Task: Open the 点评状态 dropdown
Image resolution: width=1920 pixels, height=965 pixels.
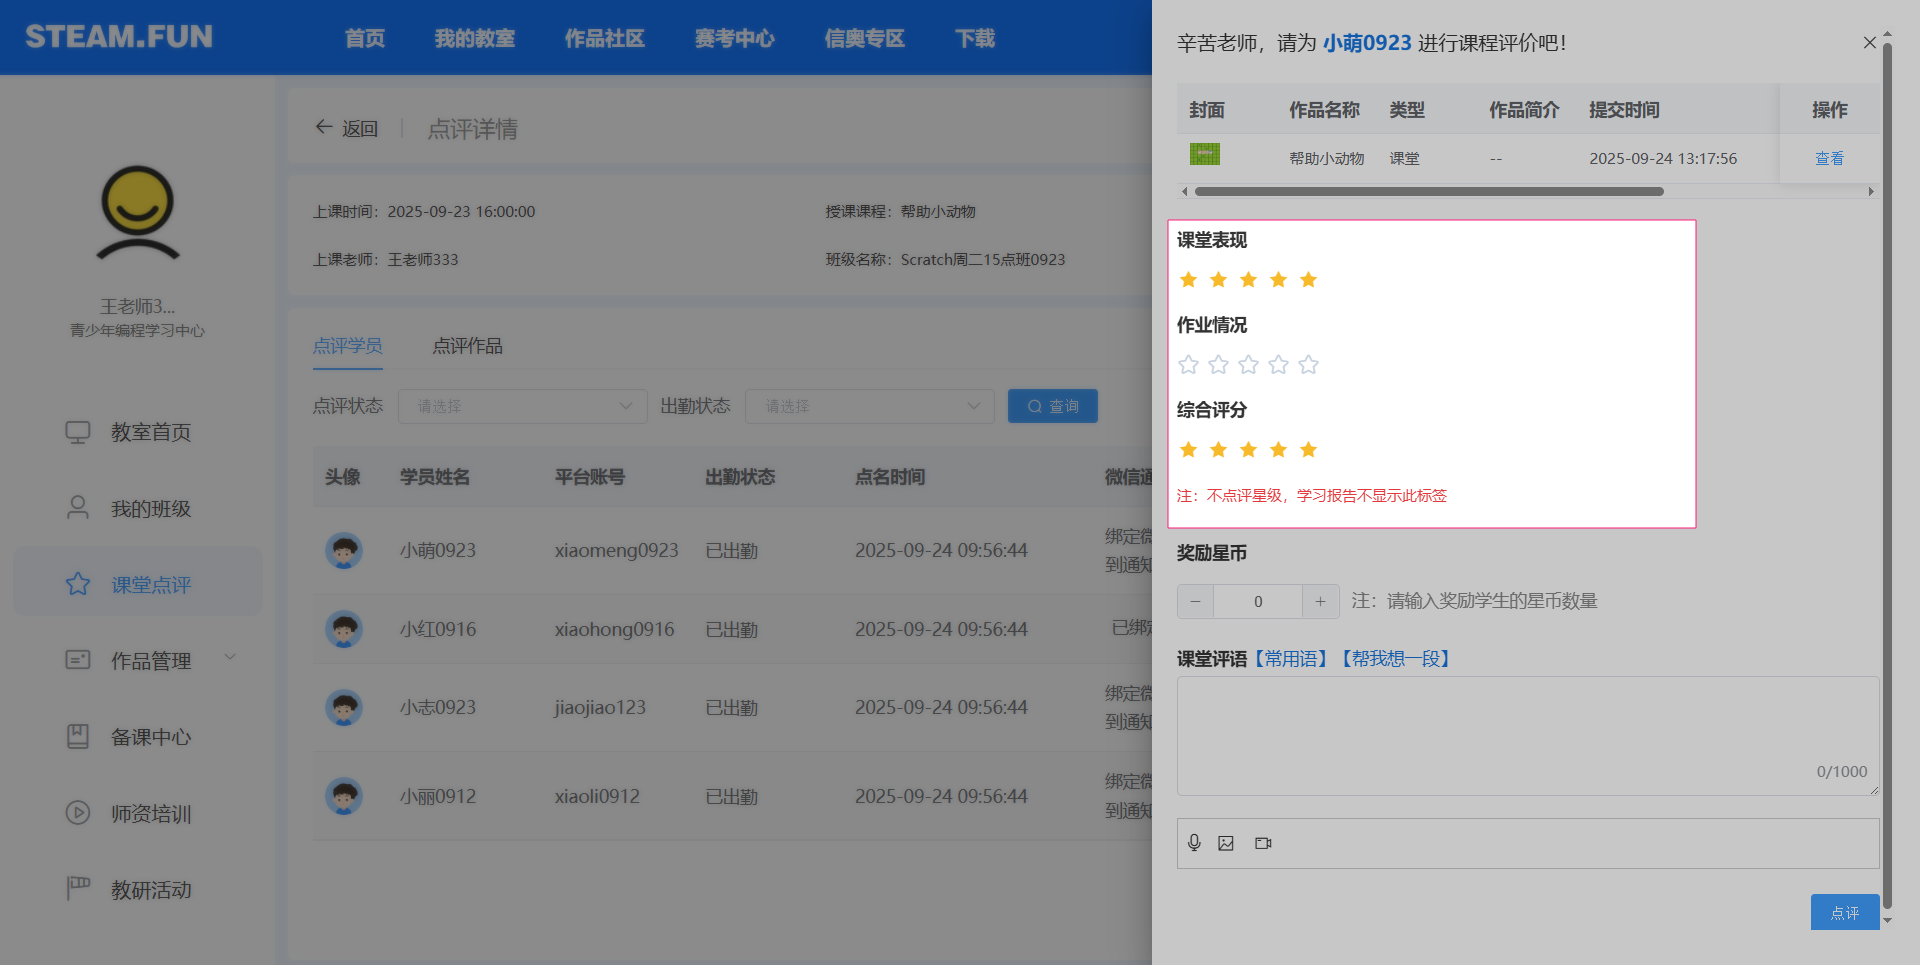Action: click(522, 406)
